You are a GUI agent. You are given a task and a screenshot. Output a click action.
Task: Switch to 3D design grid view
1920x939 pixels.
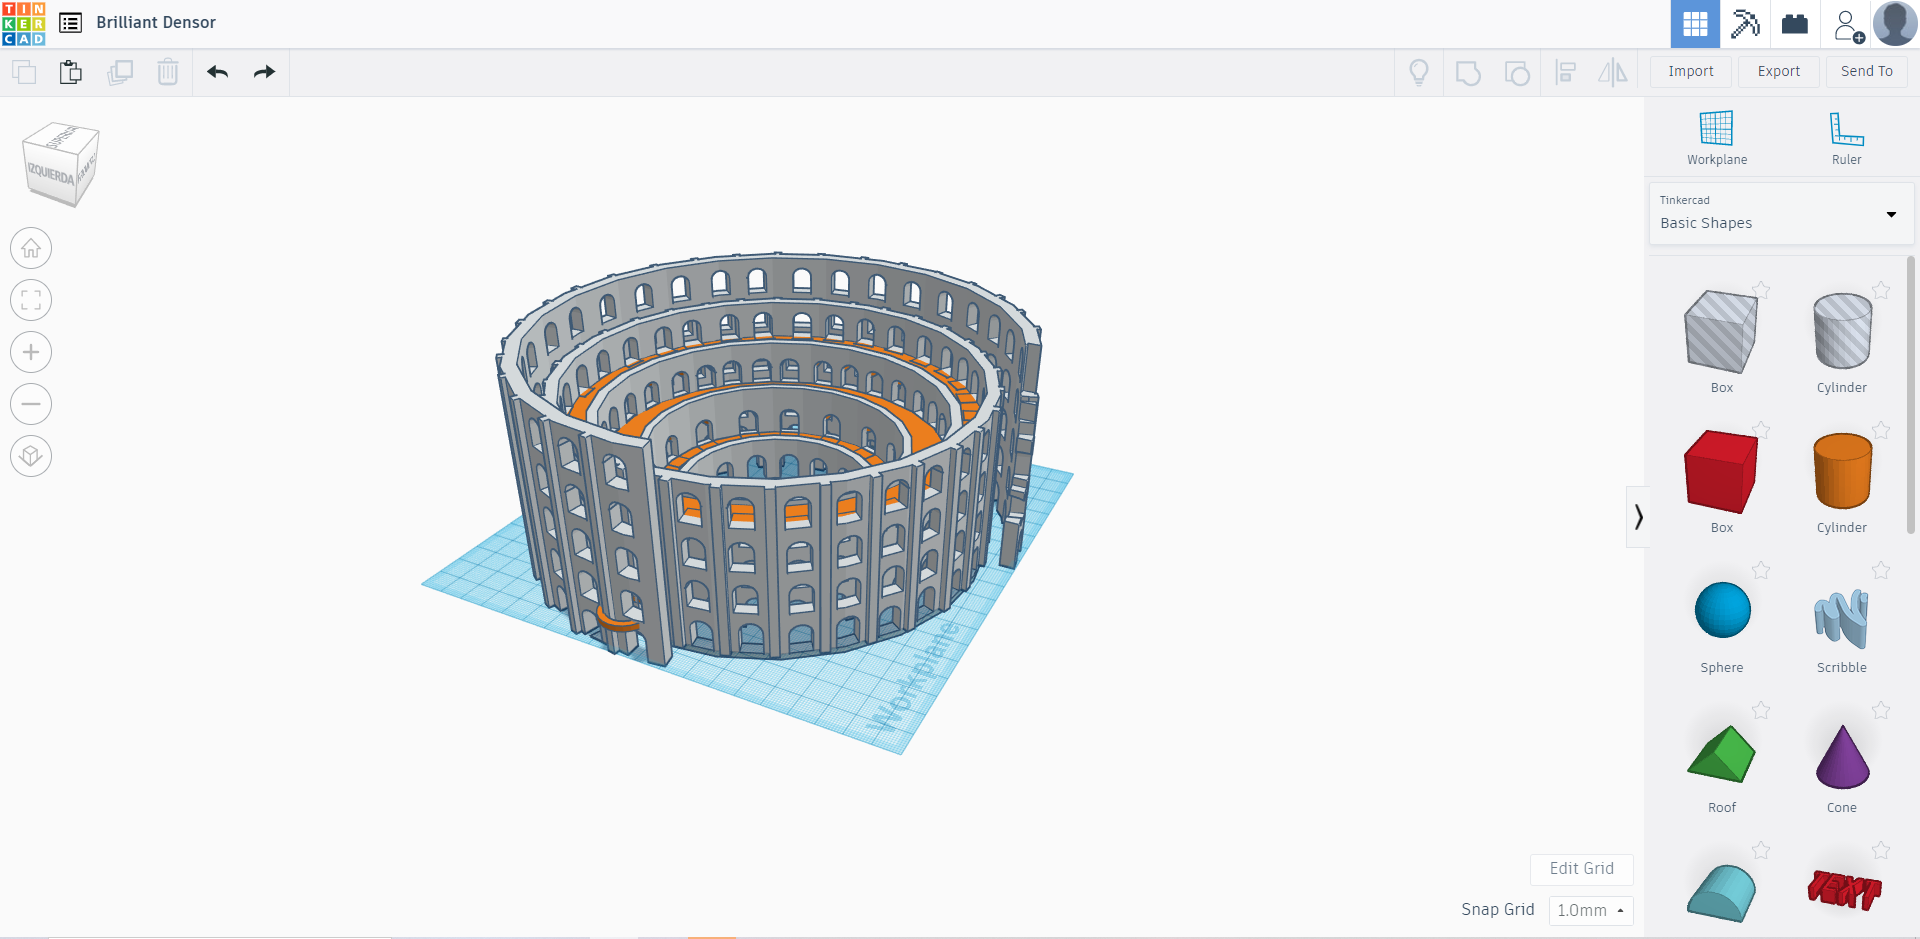click(1695, 24)
